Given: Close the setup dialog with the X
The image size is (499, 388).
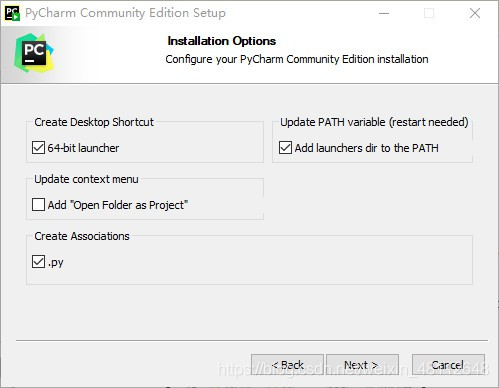Looking at the screenshot, I should pos(475,13).
